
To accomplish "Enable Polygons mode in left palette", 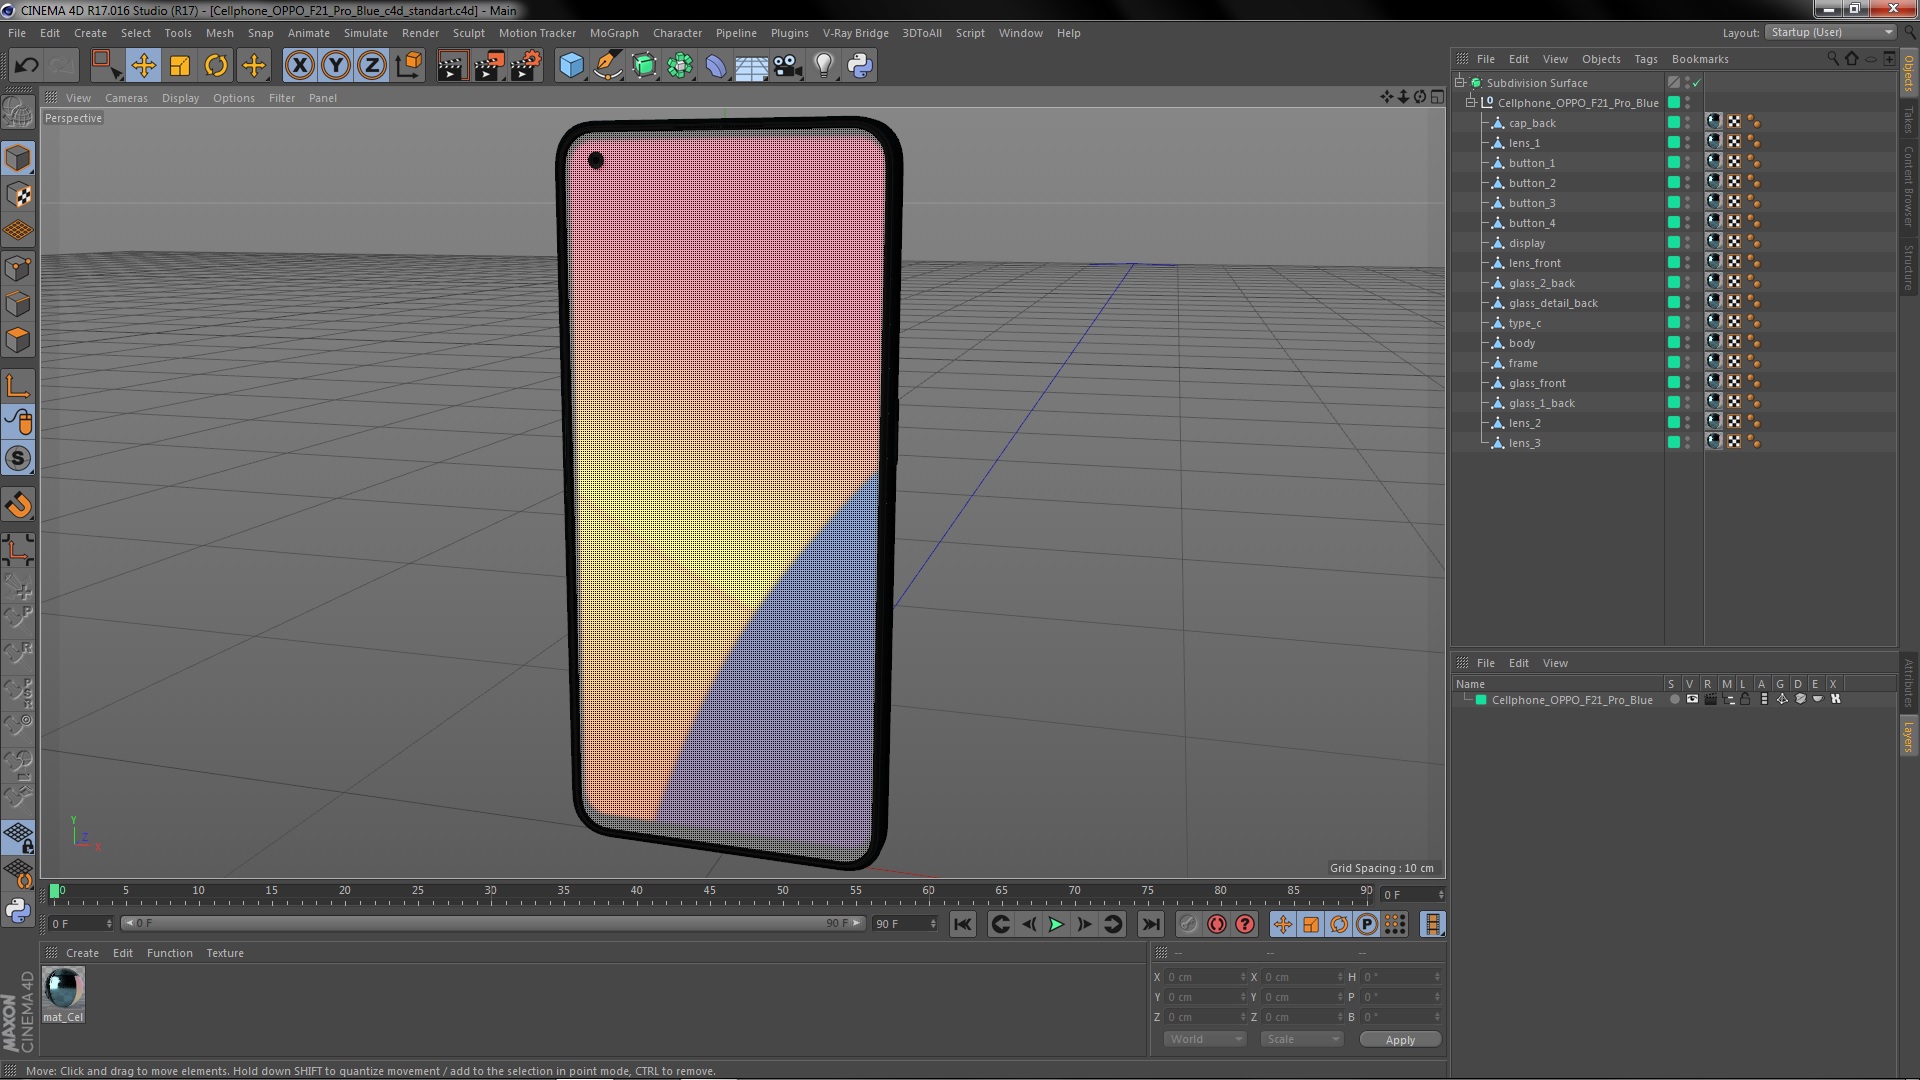I will pyautogui.click(x=18, y=340).
